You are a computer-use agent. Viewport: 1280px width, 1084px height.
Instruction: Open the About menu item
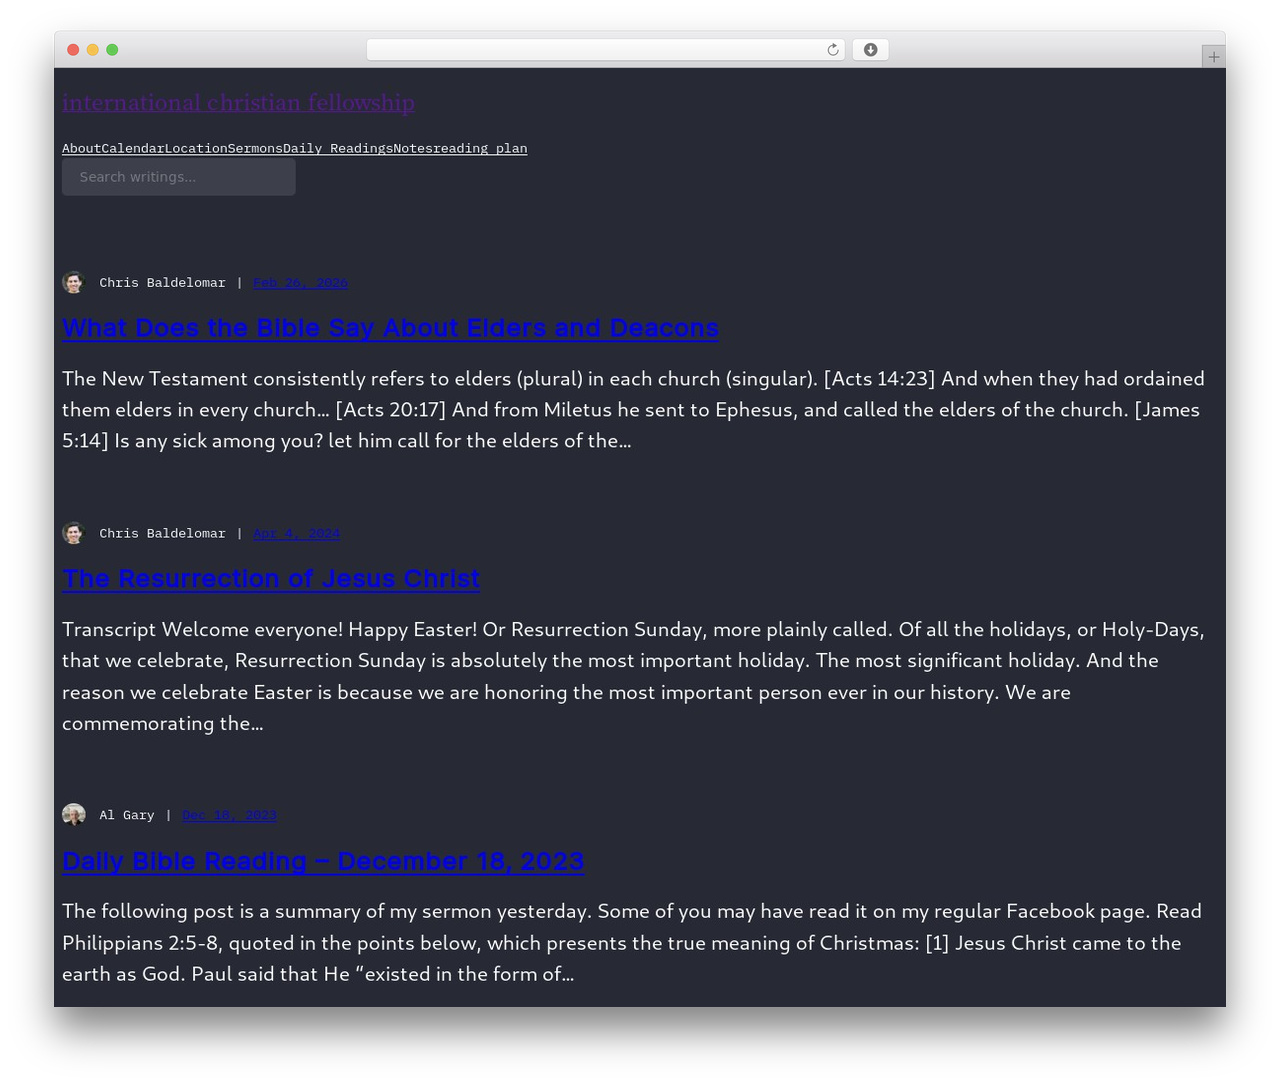(82, 148)
